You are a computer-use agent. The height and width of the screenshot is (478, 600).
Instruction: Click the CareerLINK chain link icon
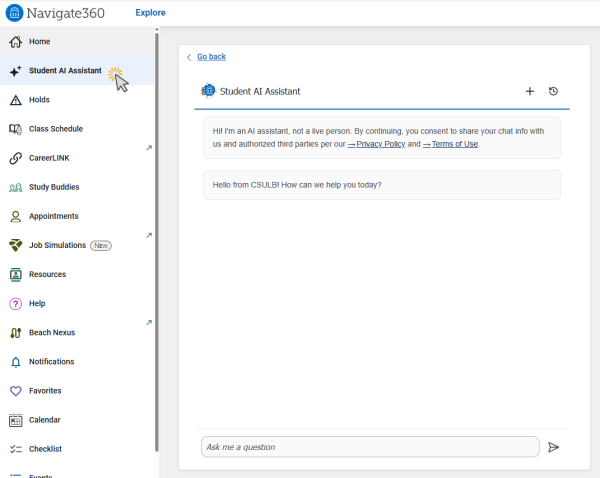pyautogui.click(x=16, y=158)
